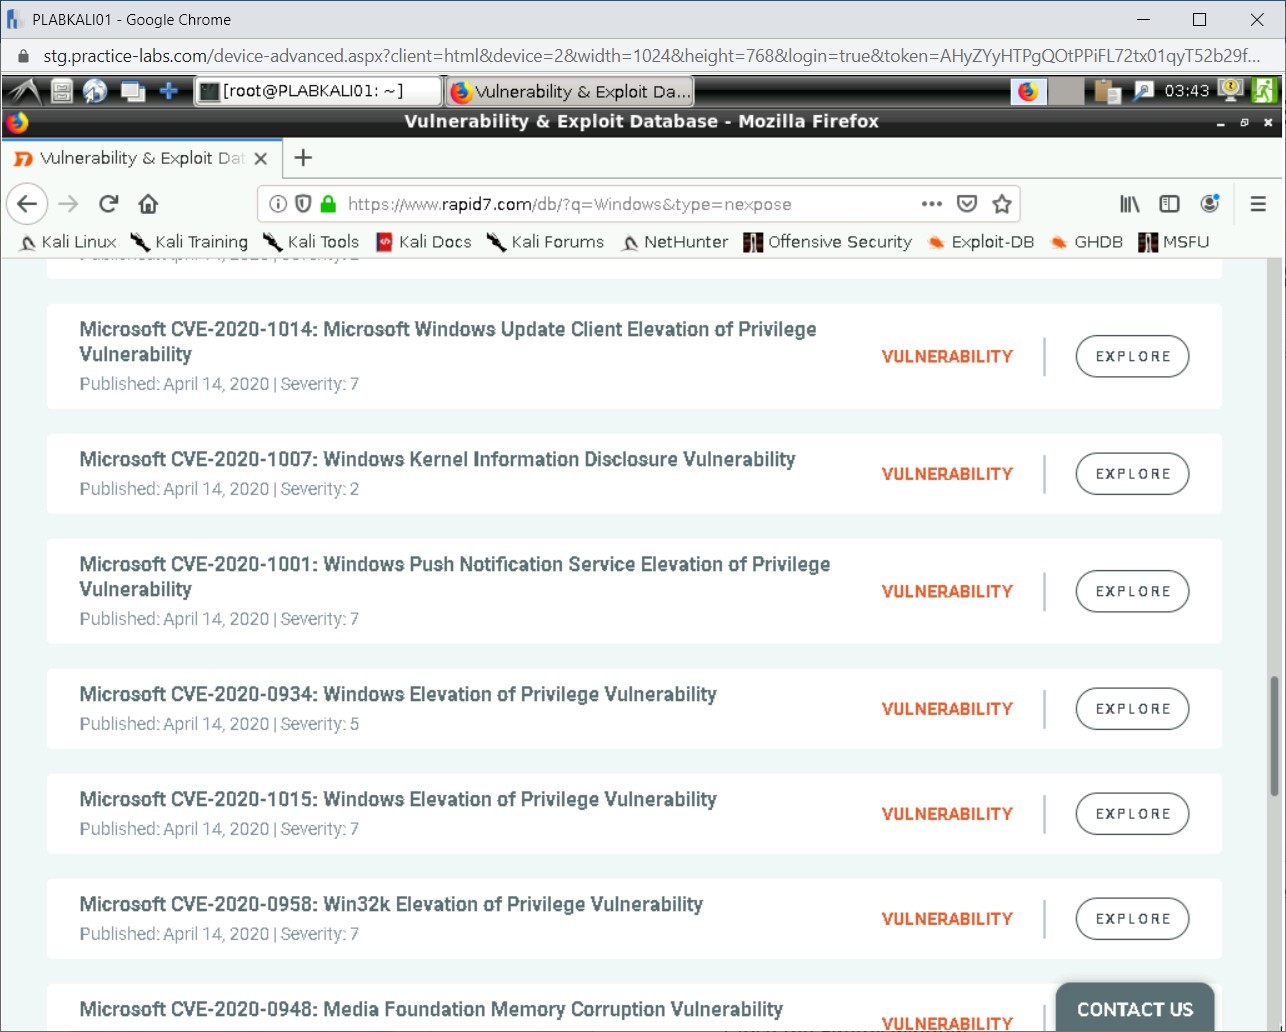1286x1032 pixels.
Task: Bookmark this page with the star icon
Action: coord(1002,203)
